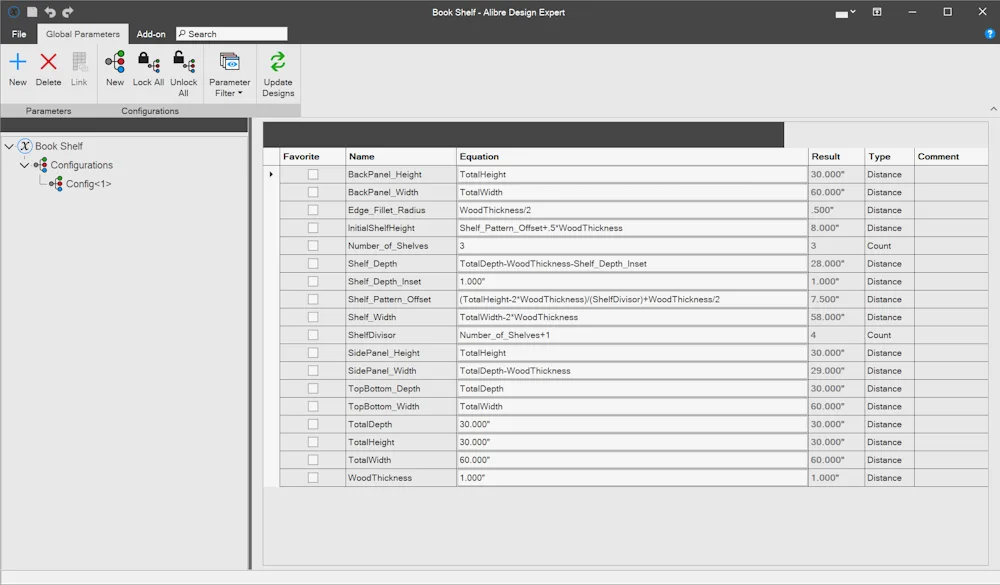This screenshot has height=585, width=1000.
Task: Click the green Update Designs icon
Action: 278,62
